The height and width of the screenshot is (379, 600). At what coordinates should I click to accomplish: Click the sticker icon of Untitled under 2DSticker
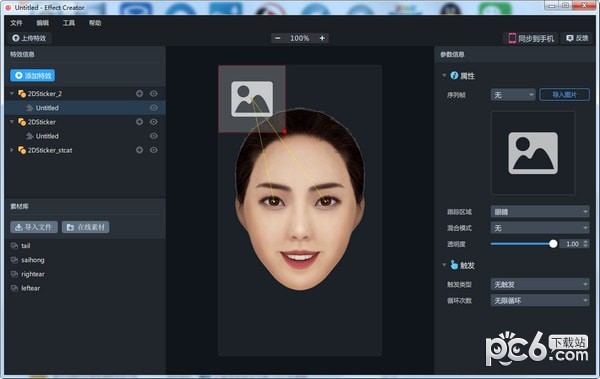[x=29, y=136]
